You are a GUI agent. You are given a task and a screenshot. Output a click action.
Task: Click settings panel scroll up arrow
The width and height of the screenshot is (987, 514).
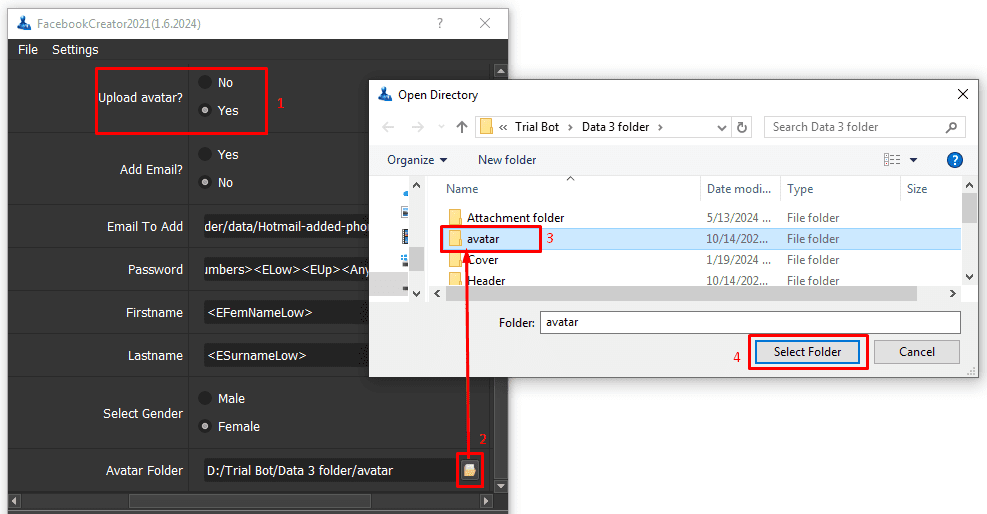point(500,70)
